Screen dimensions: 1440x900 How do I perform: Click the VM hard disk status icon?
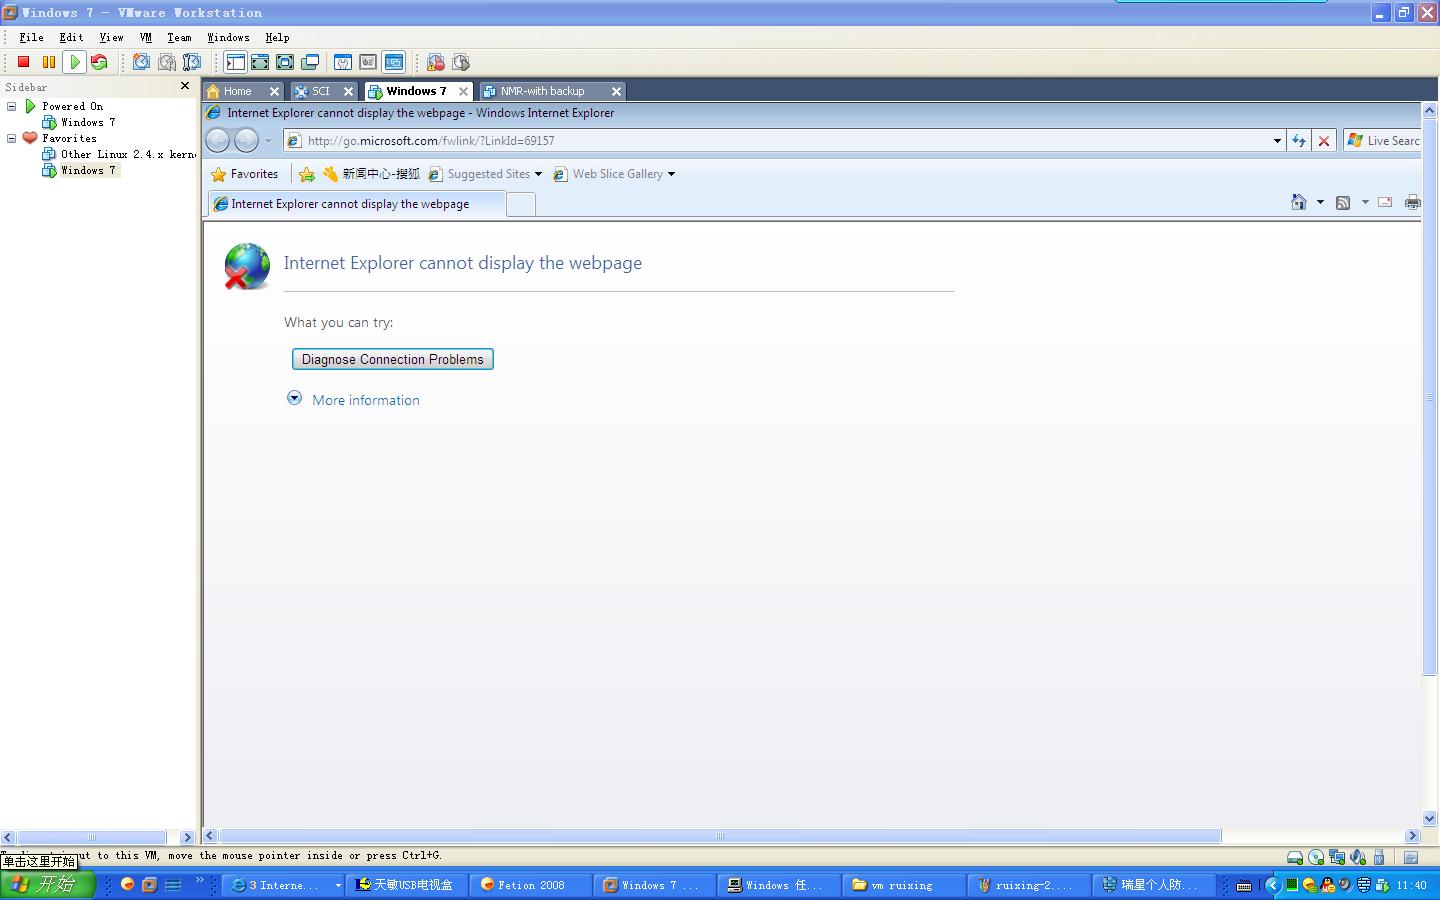pos(1295,857)
